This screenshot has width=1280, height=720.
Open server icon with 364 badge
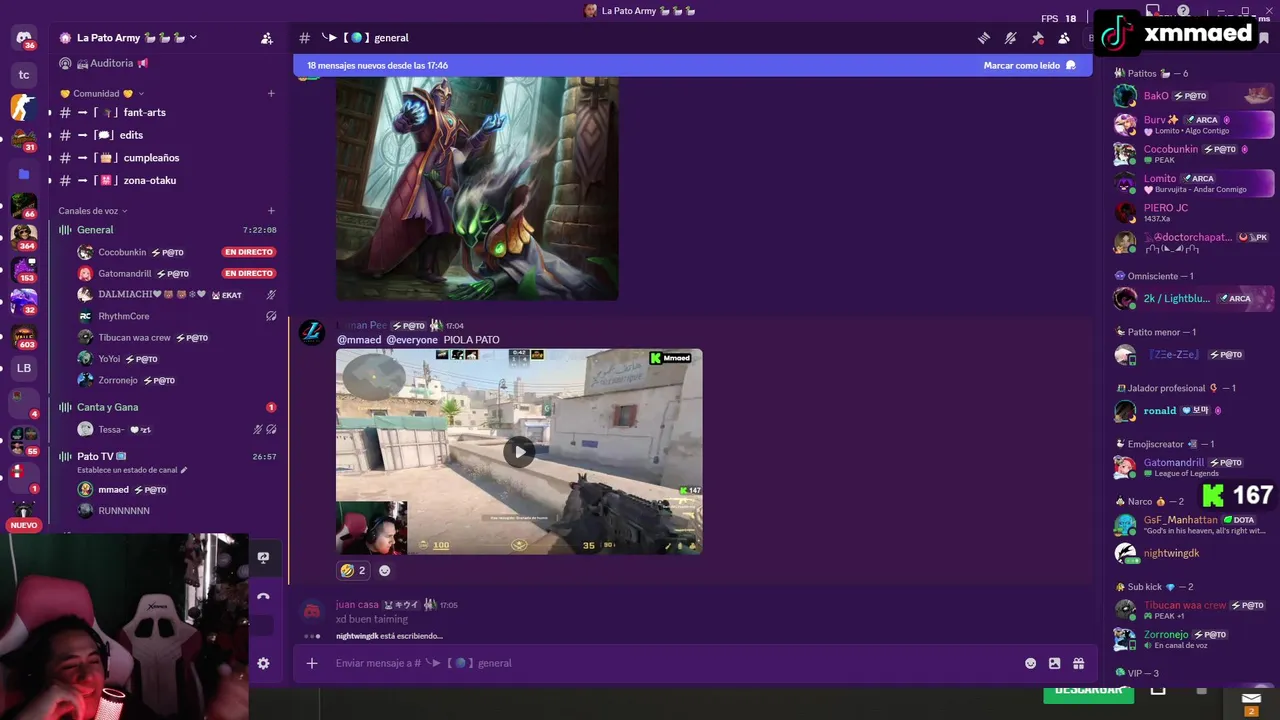click(24, 237)
